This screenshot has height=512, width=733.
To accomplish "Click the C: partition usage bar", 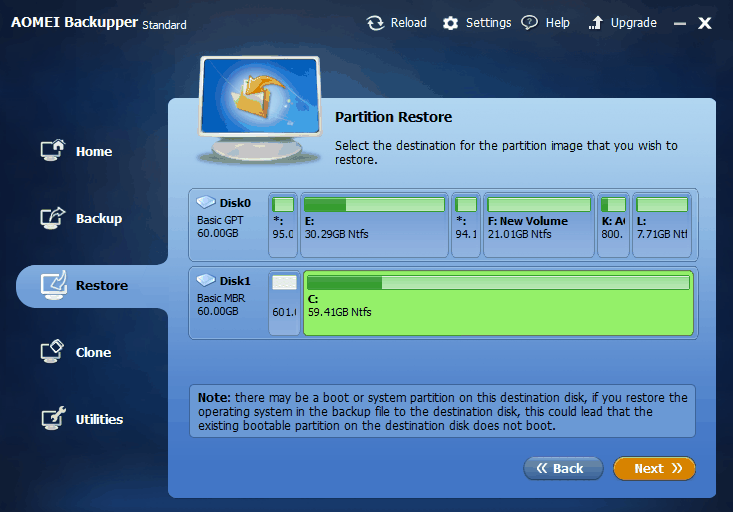I will click(498, 282).
